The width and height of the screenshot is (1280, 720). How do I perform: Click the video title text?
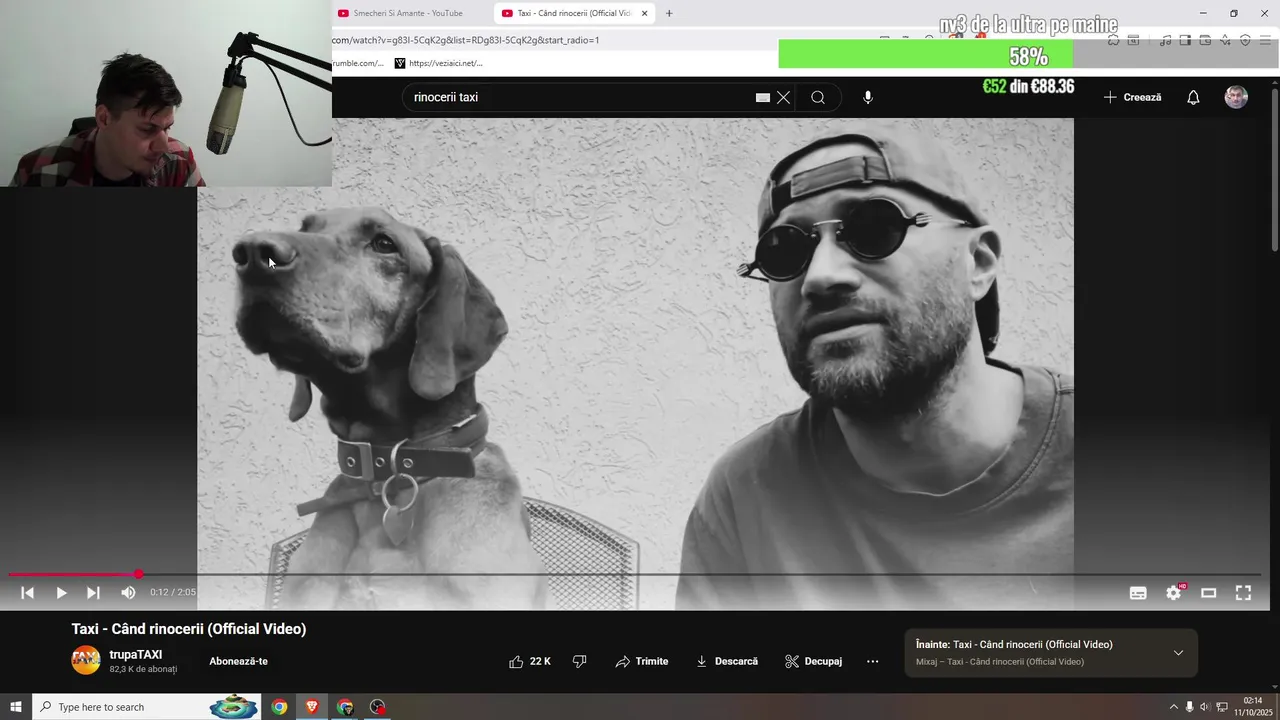coord(189,629)
